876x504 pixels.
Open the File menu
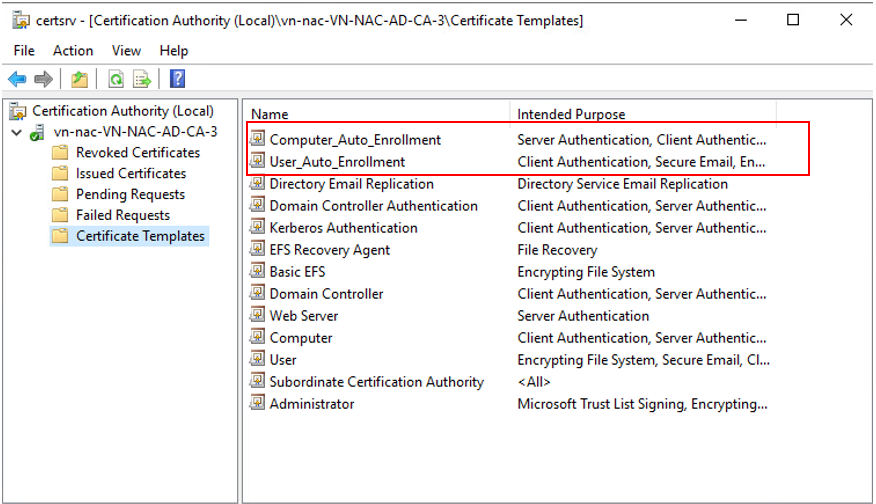pyautogui.click(x=24, y=50)
